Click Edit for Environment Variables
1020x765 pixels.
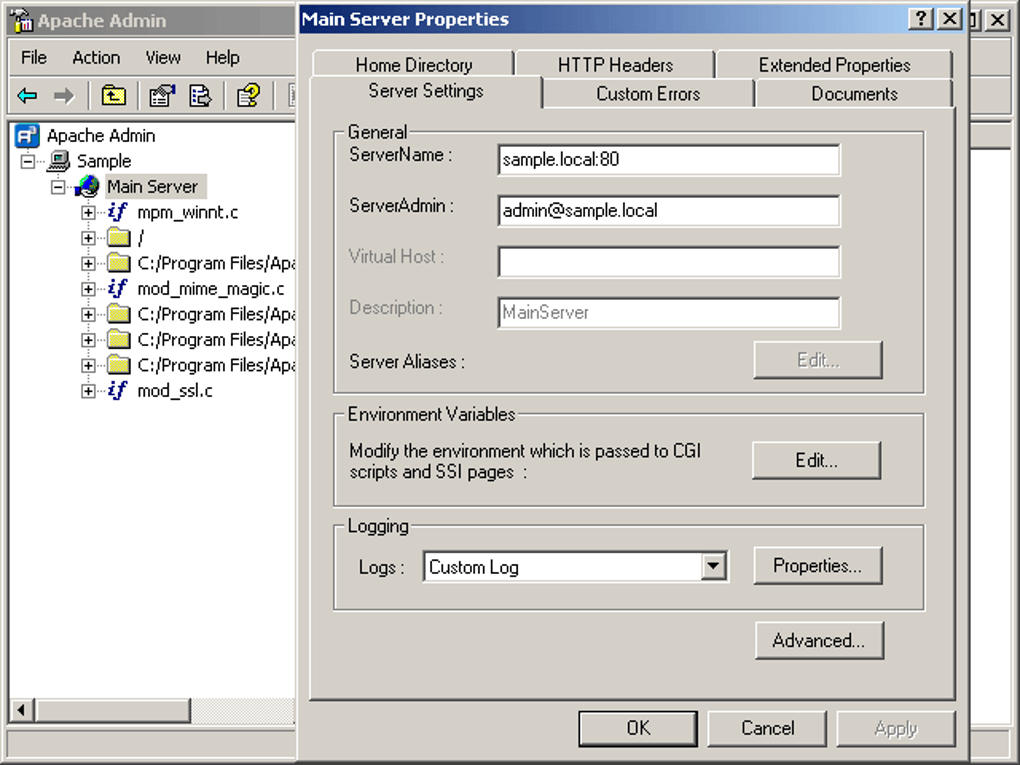pos(817,460)
